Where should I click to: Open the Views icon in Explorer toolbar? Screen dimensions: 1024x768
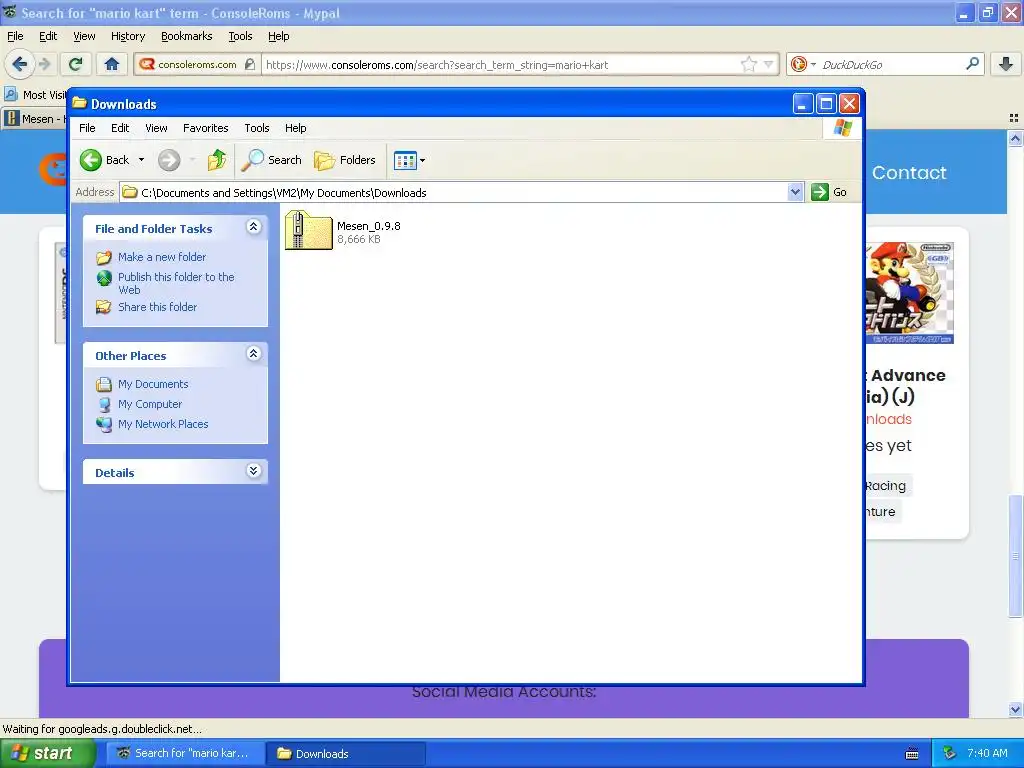[405, 160]
